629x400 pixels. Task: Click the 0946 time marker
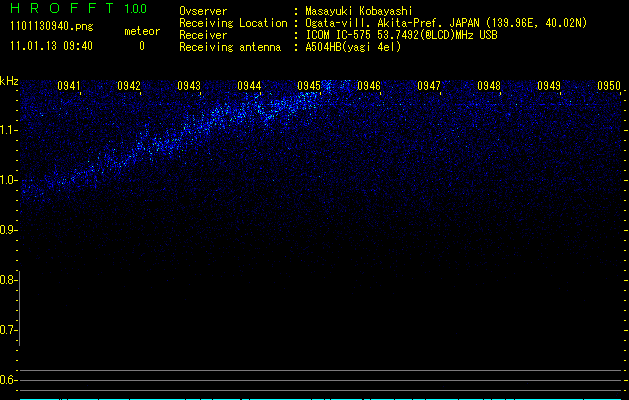pyautogui.click(x=369, y=86)
